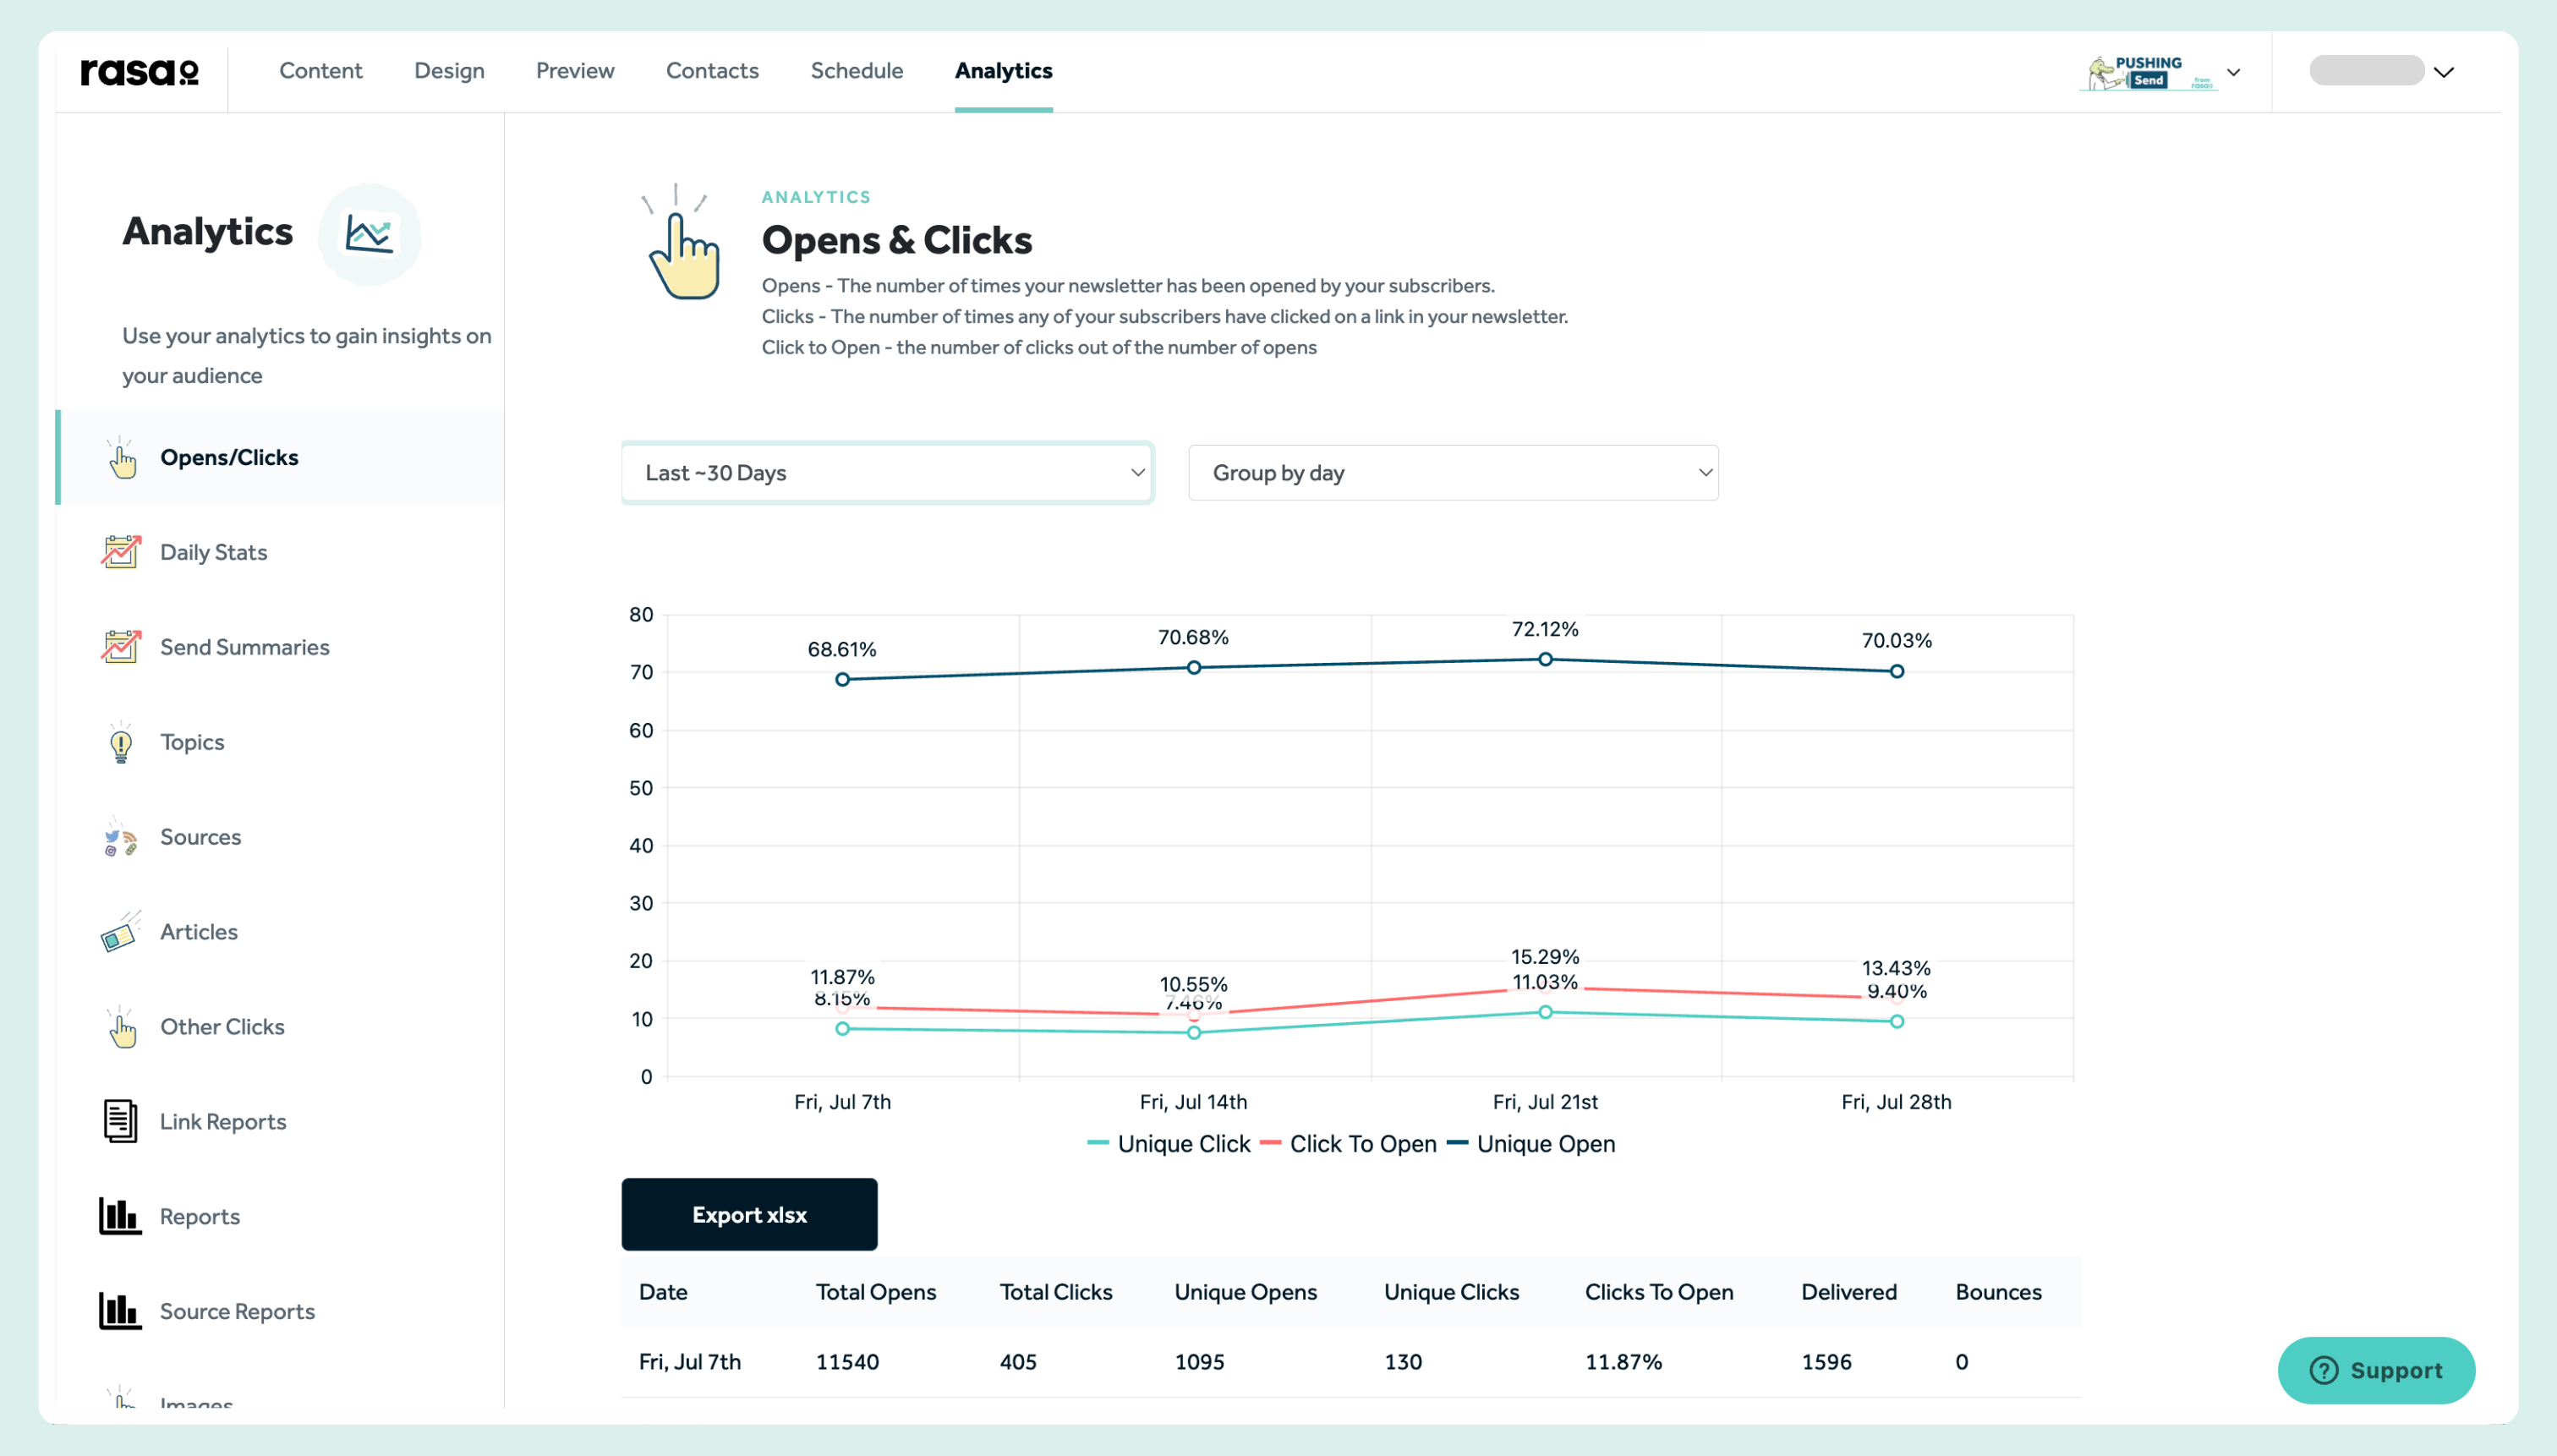Open the account chevron at top right
Viewport: 2557px width, 1456px height.
(2444, 71)
